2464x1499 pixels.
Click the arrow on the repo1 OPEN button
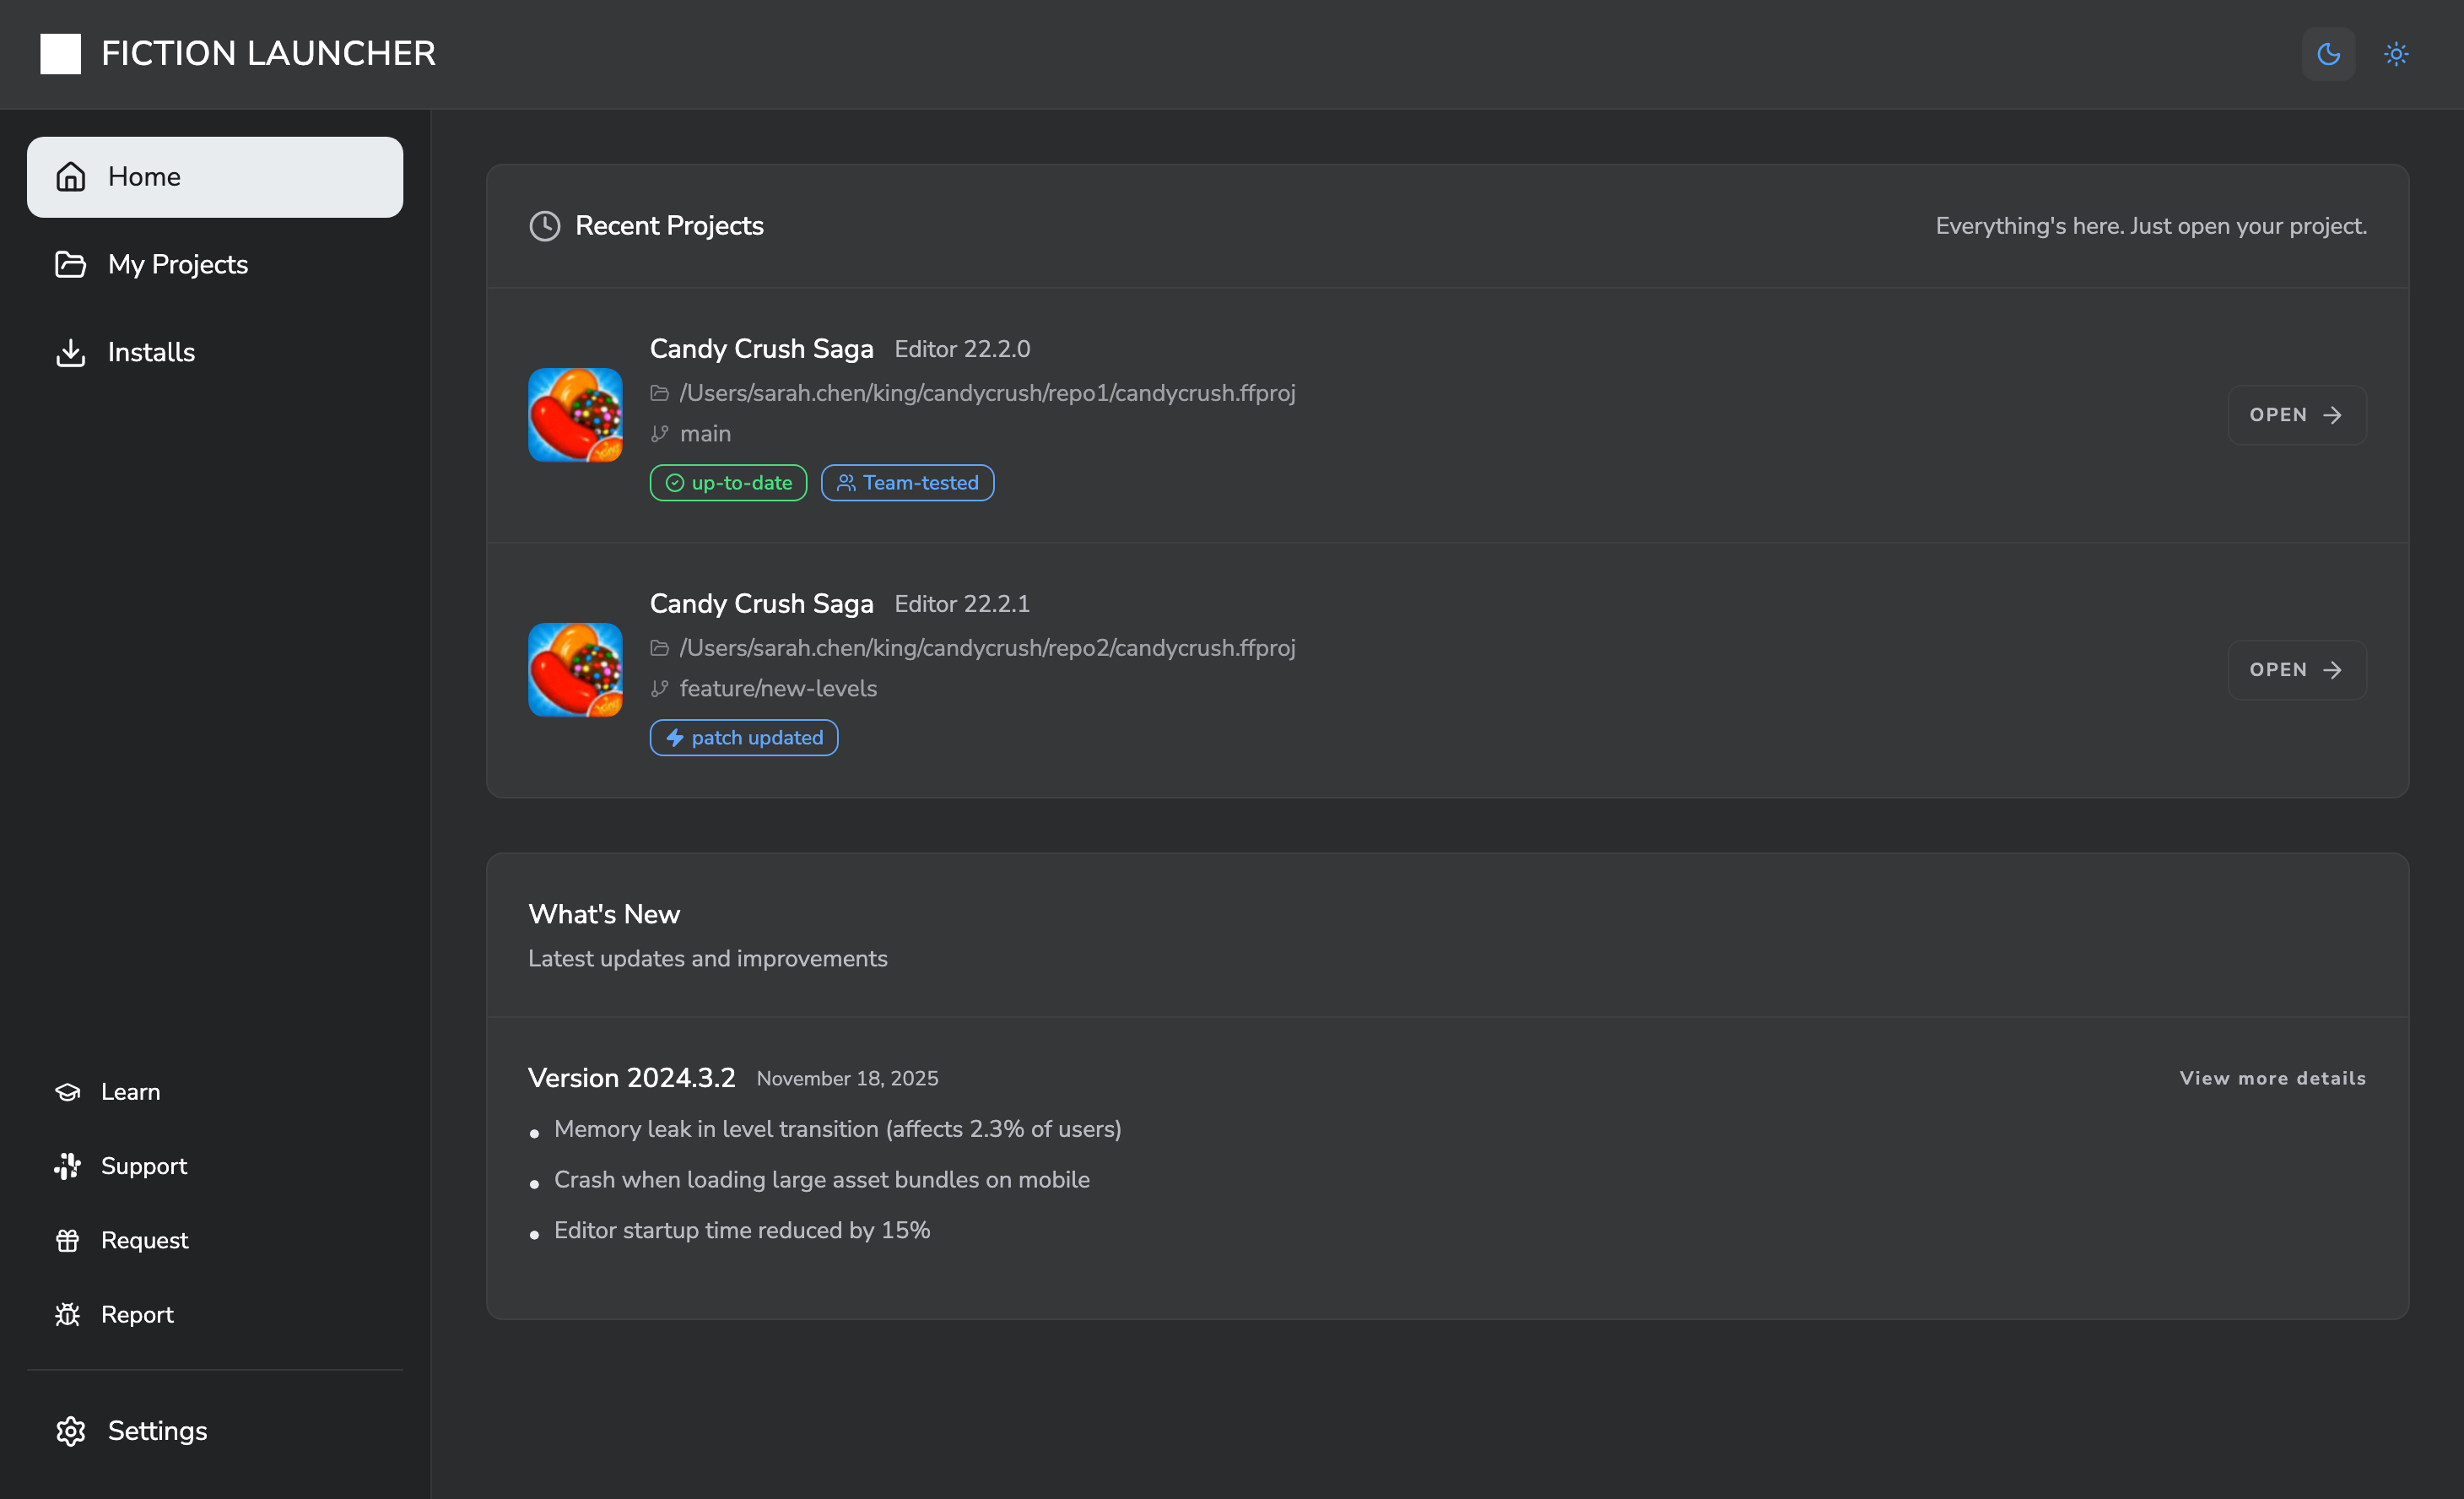point(2332,415)
